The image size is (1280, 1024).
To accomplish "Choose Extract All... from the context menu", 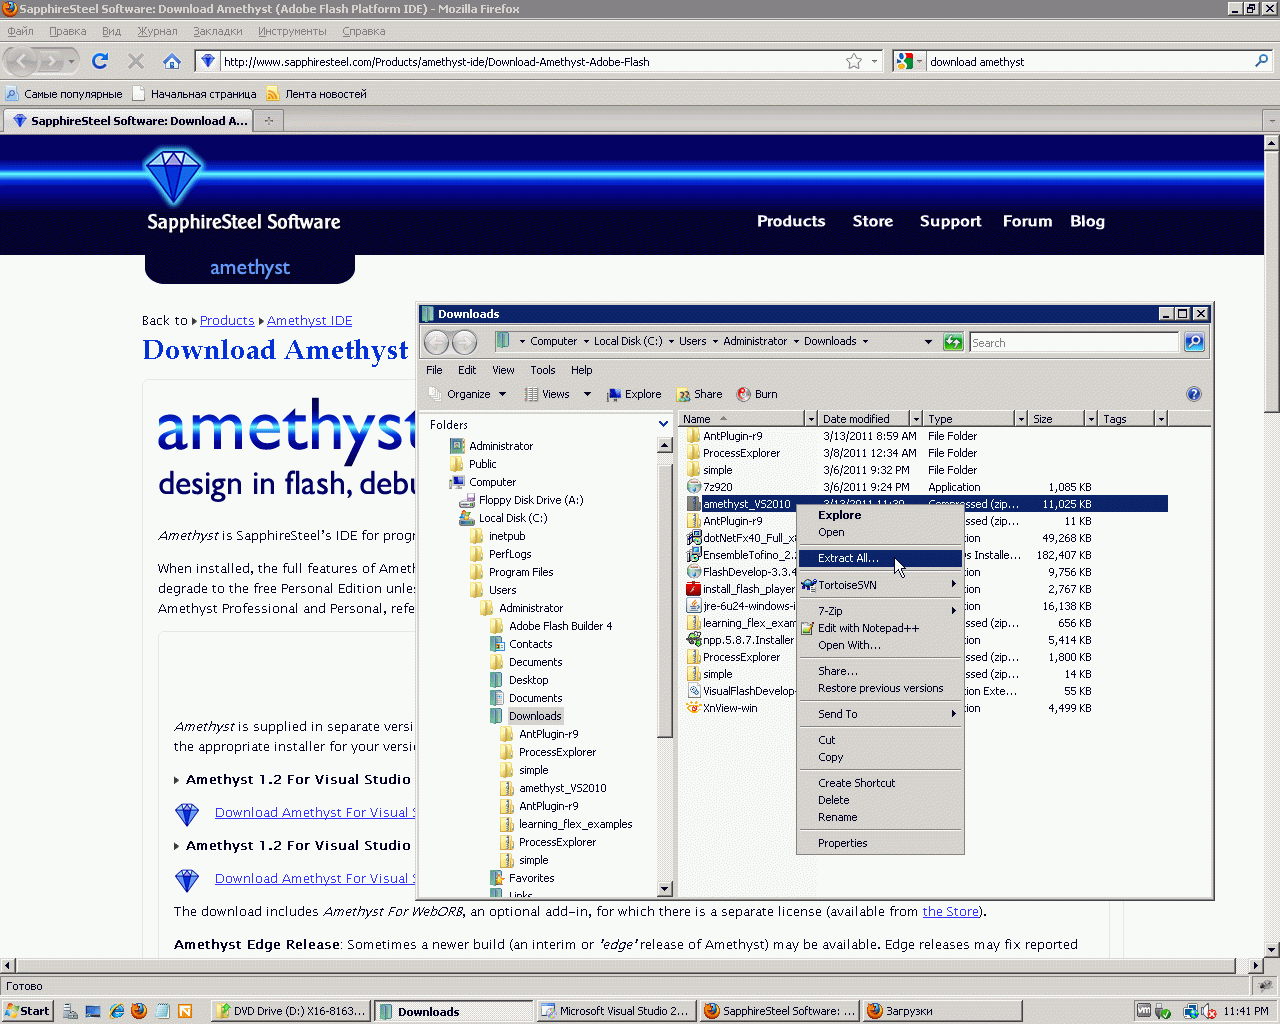I will coord(880,558).
